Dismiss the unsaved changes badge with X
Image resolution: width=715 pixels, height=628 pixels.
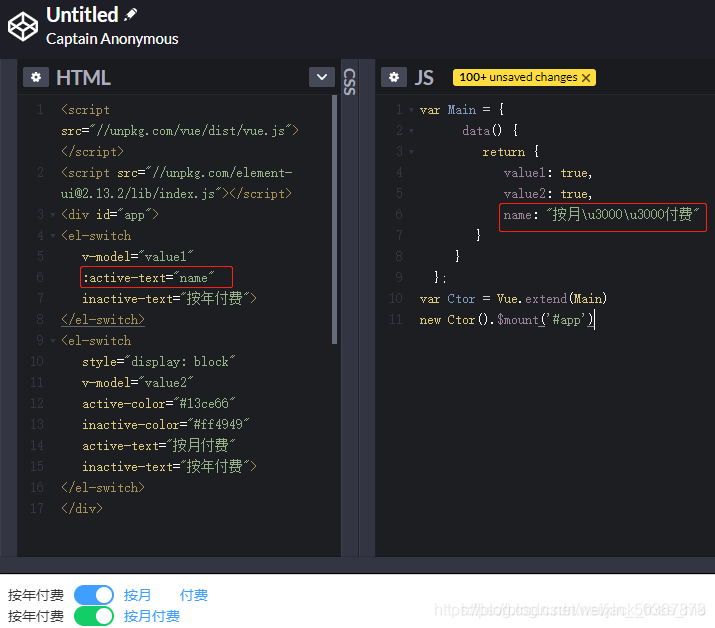click(586, 78)
